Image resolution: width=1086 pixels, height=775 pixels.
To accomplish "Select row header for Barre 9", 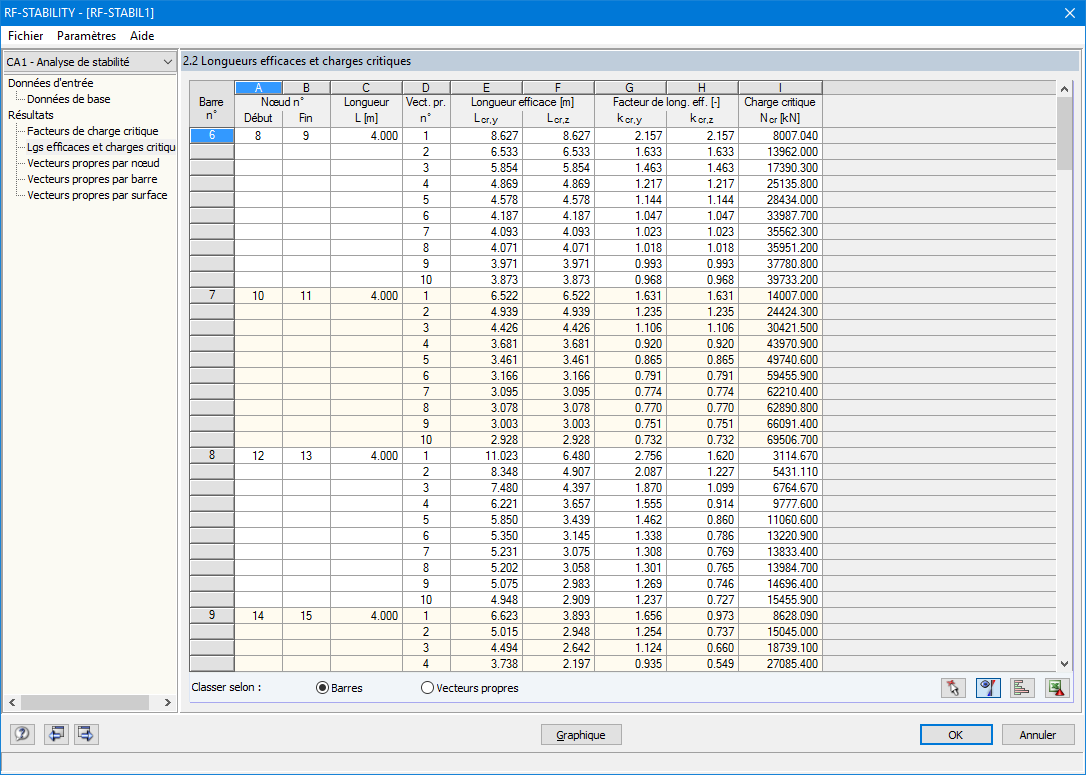I will (212, 616).
